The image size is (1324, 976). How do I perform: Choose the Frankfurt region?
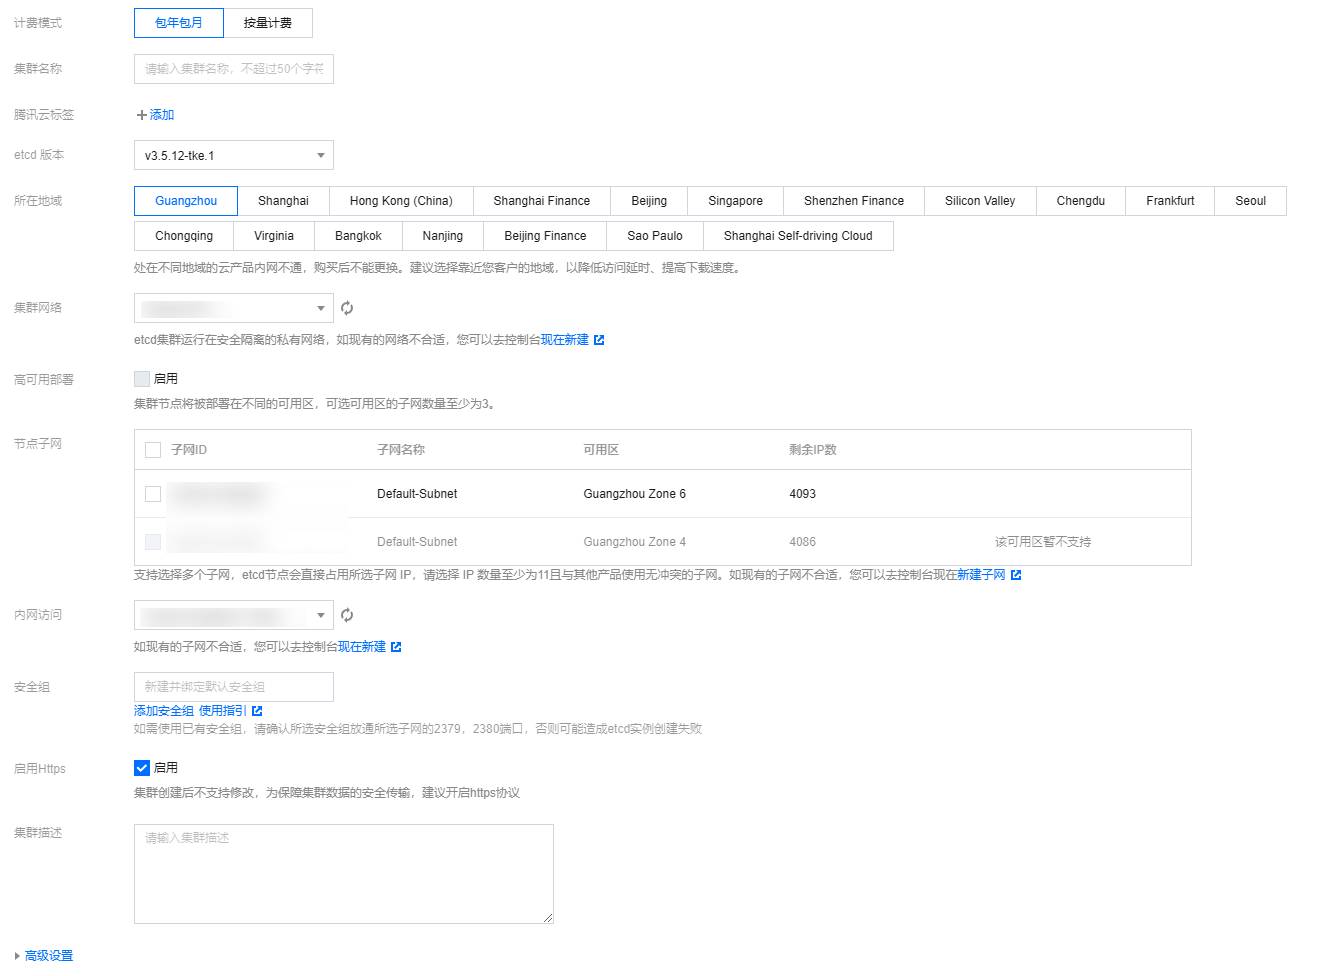pos(1170,201)
